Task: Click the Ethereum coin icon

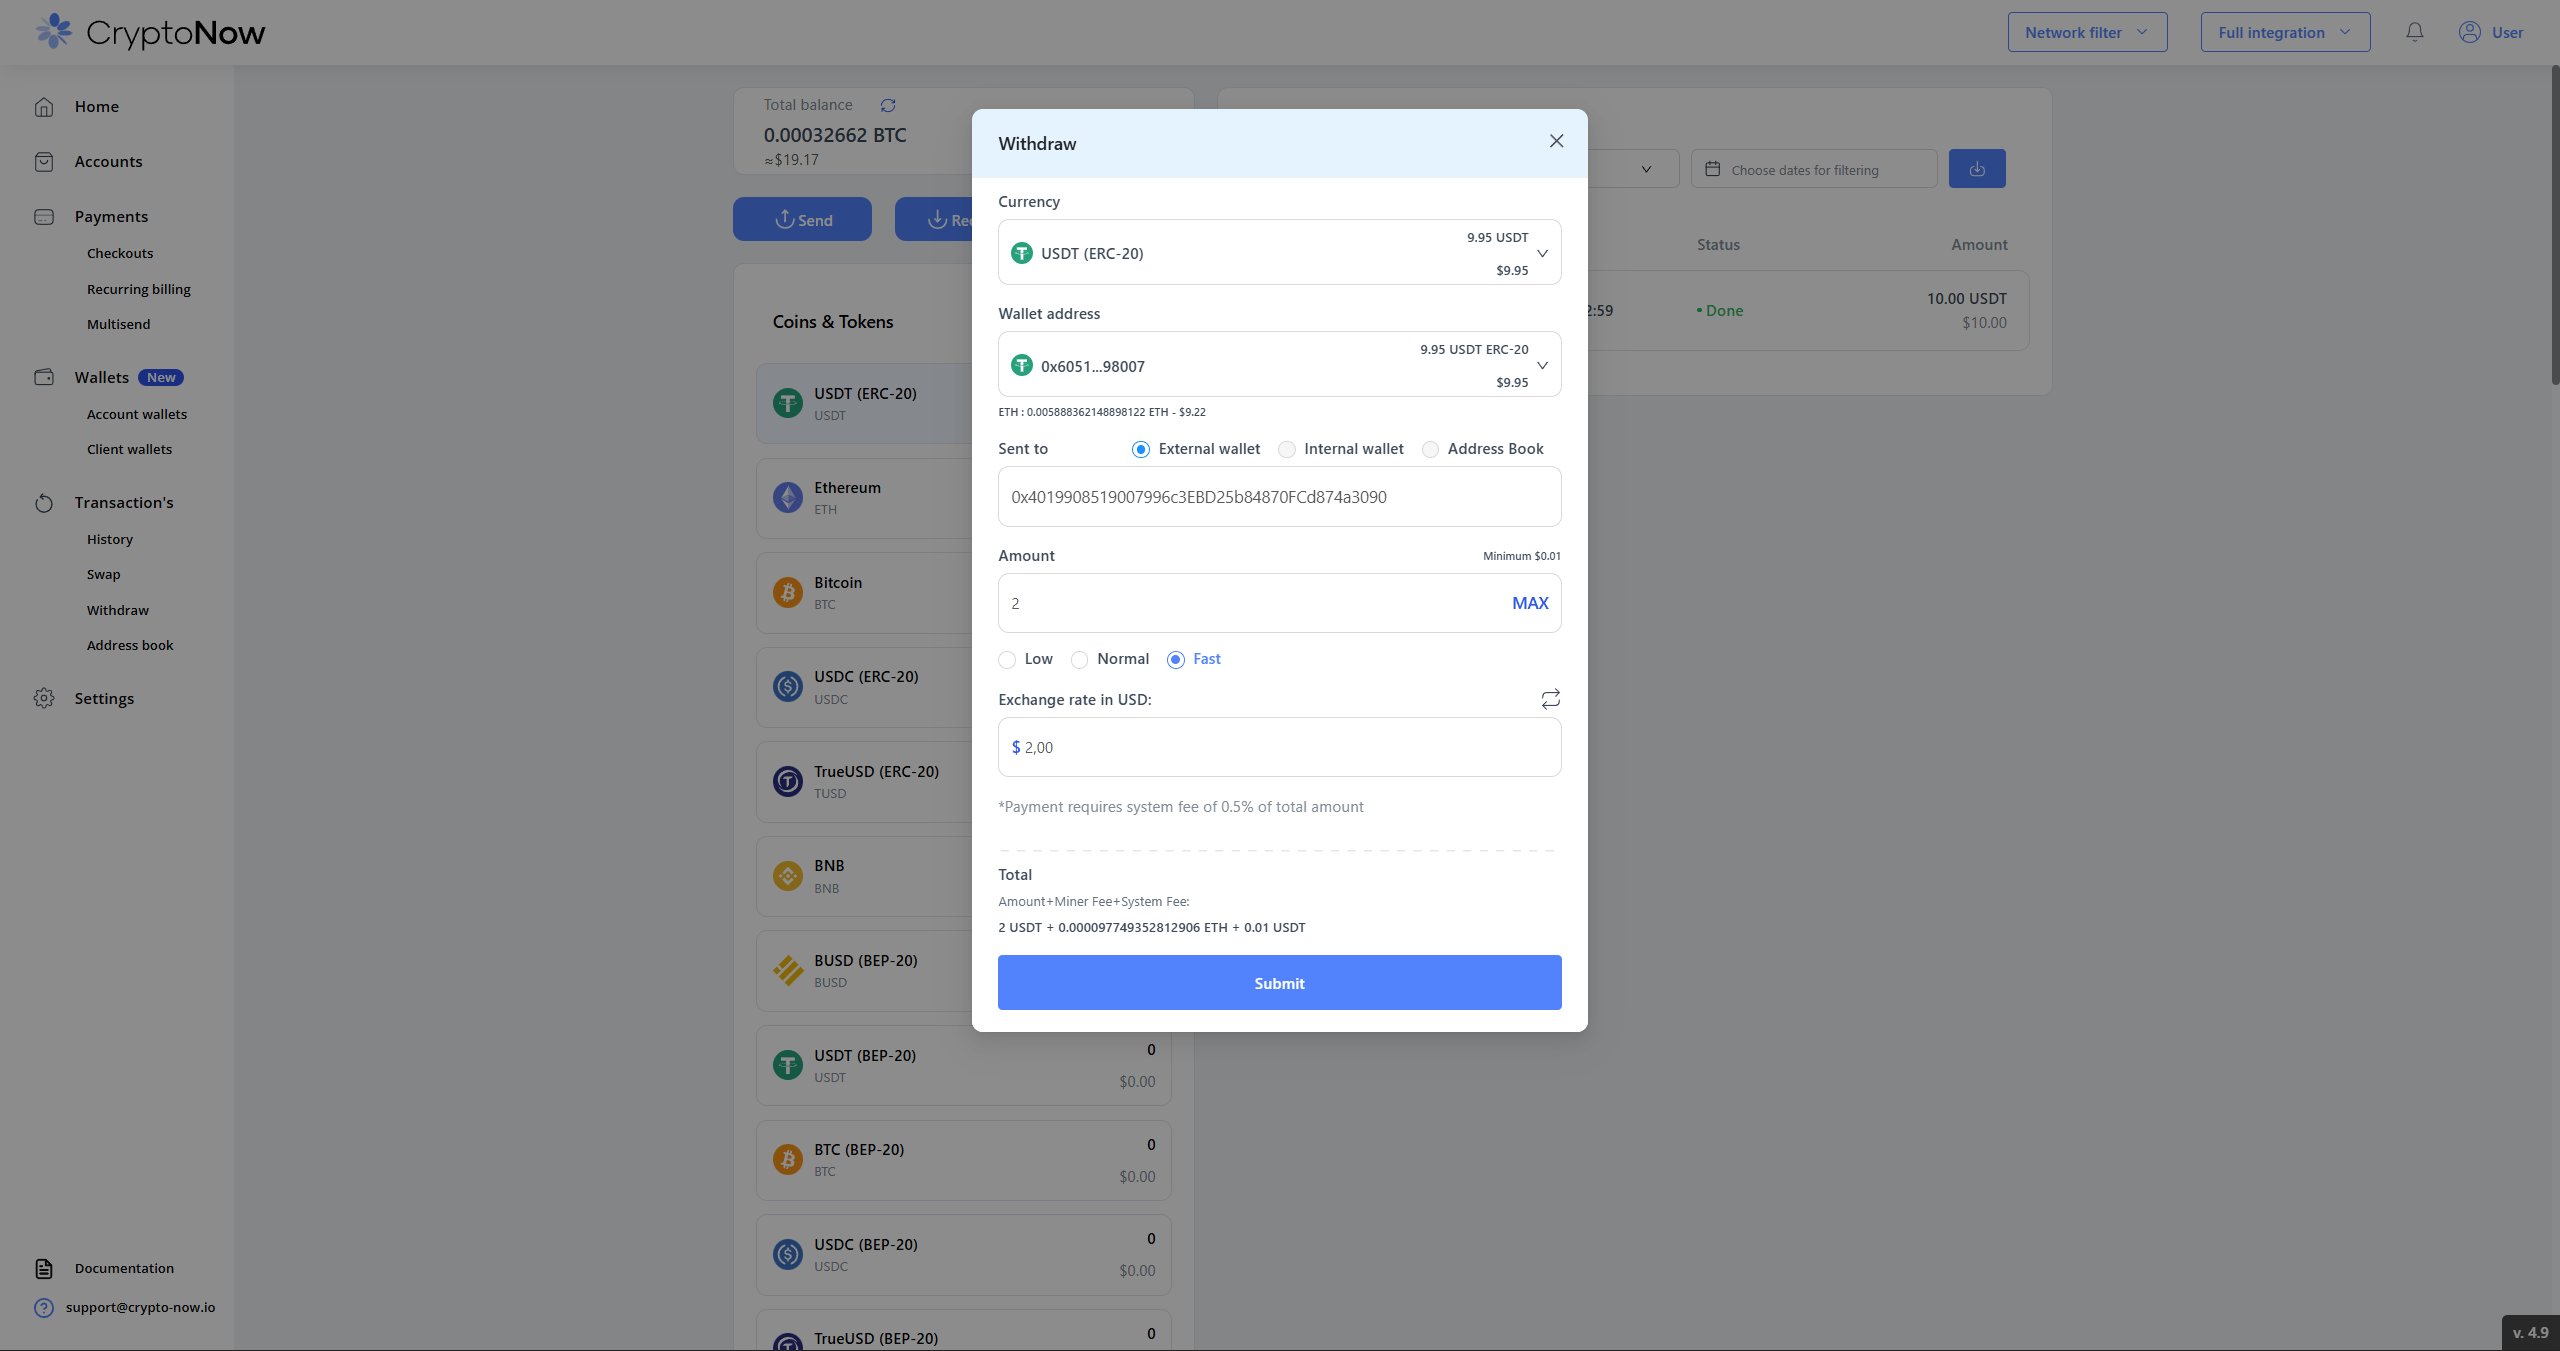Action: tap(788, 497)
